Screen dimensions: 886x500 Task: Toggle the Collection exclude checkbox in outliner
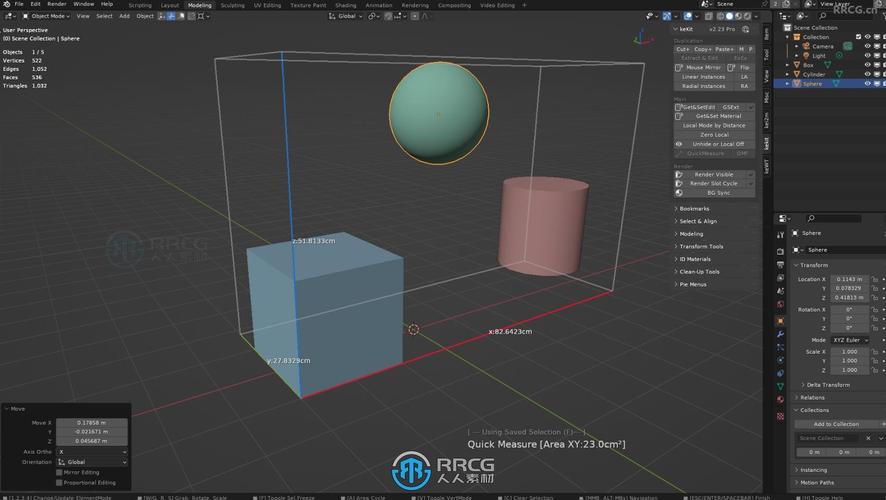pyautogui.click(x=858, y=37)
